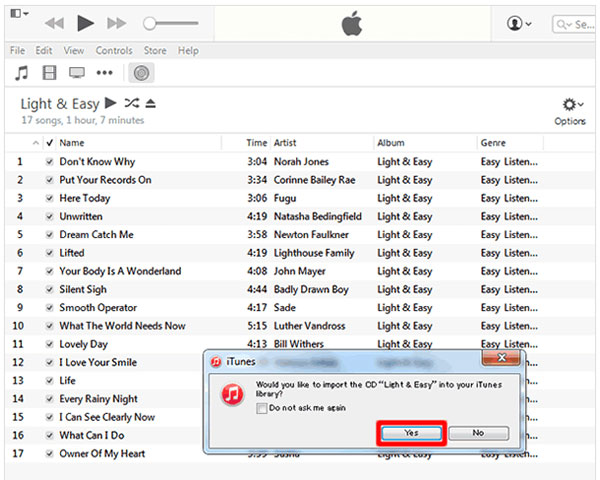Decline import by clicking No
The height and width of the screenshot is (480, 600).
(478, 433)
